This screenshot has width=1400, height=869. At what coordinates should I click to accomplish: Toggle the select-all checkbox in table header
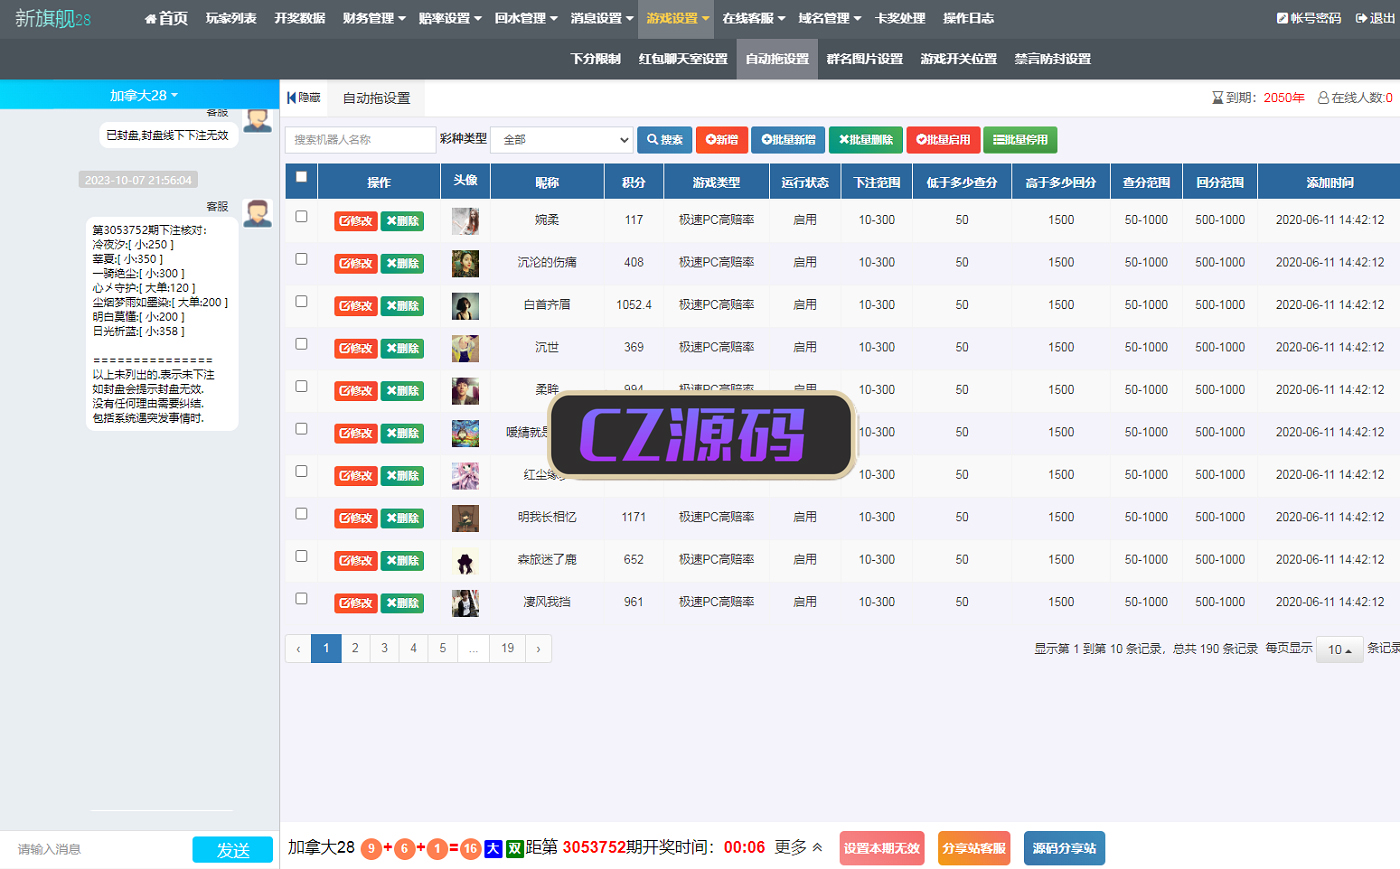click(301, 177)
